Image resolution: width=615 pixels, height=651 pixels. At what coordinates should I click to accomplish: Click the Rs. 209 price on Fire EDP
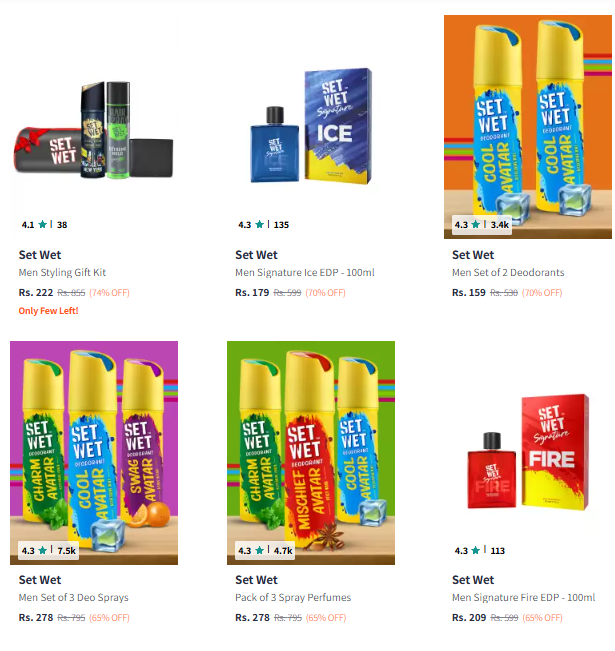[x=469, y=617]
